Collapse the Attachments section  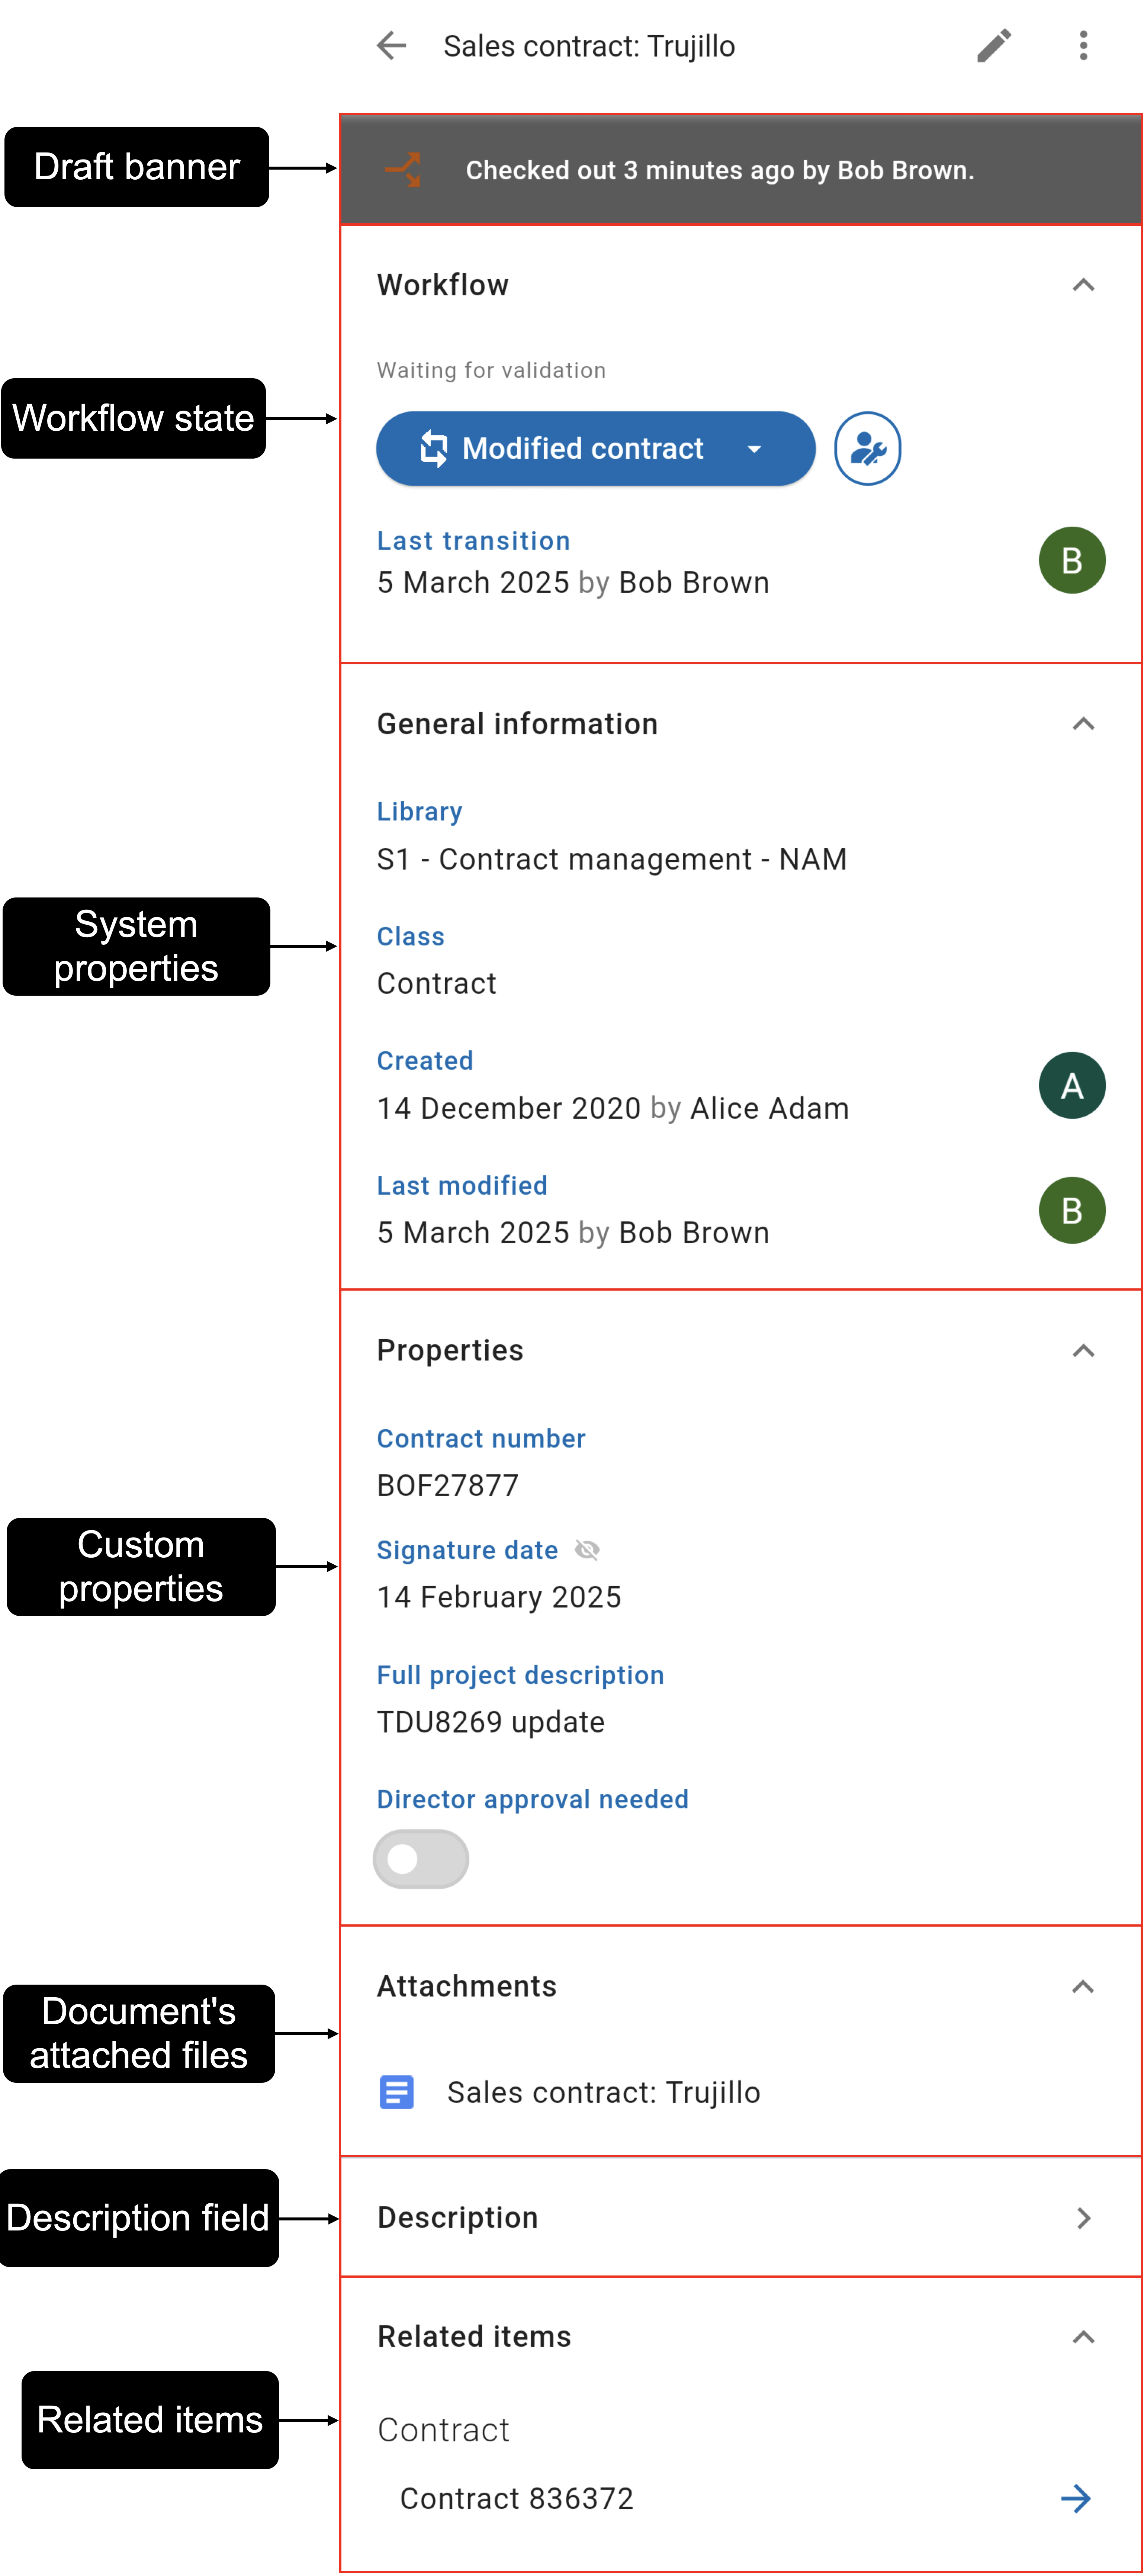click(x=1083, y=1987)
